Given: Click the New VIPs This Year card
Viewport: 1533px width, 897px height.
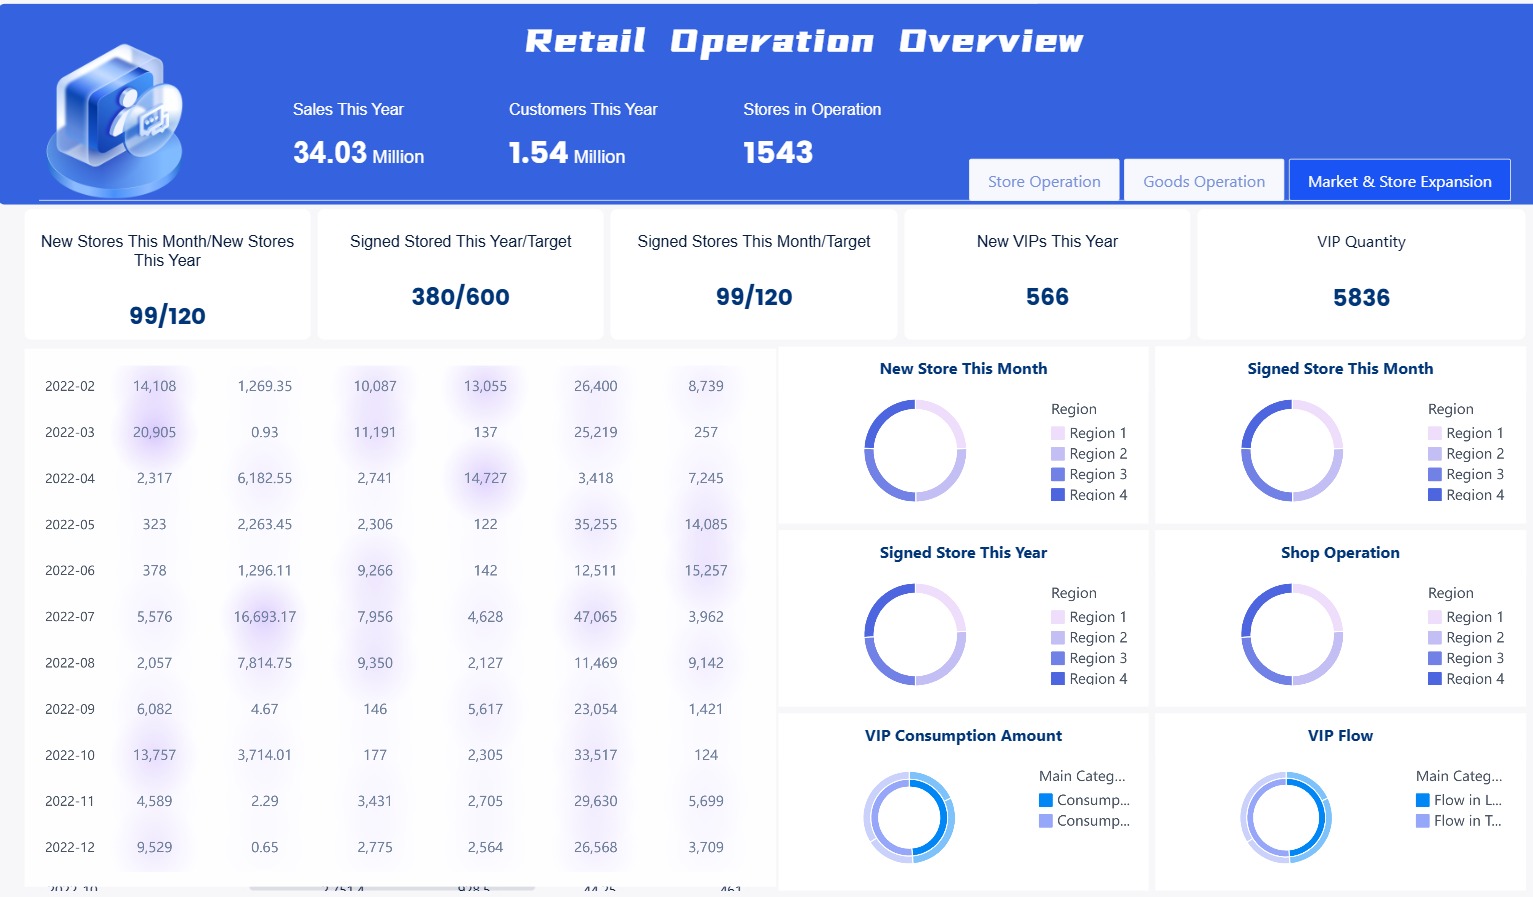Looking at the screenshot, I should pyautogui.click(x=1047, y=274).
